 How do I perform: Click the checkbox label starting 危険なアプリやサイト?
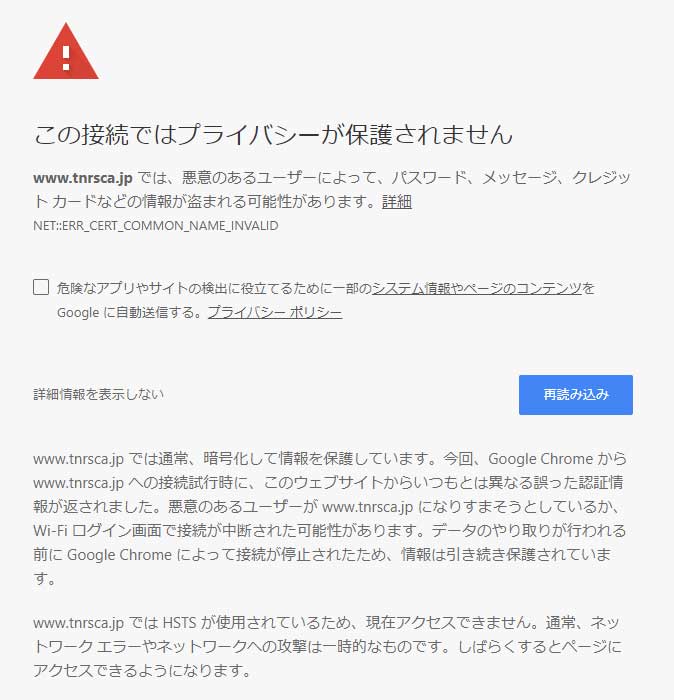click(325, 288)
